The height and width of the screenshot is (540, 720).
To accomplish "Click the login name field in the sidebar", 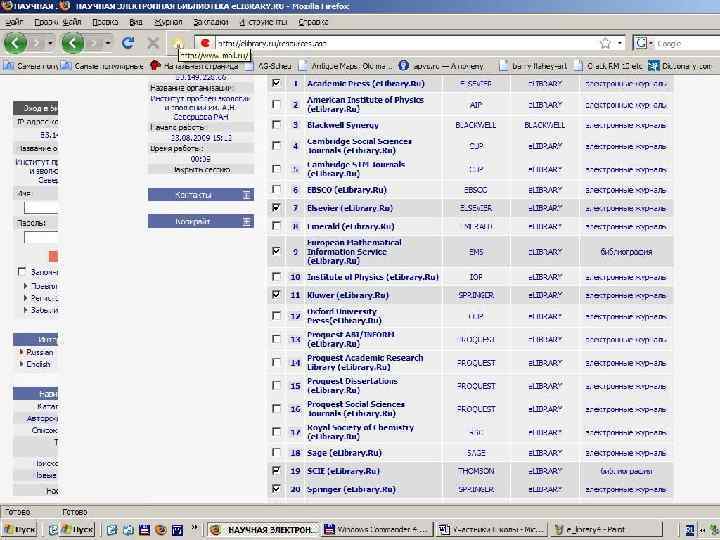I will [41, 207].
